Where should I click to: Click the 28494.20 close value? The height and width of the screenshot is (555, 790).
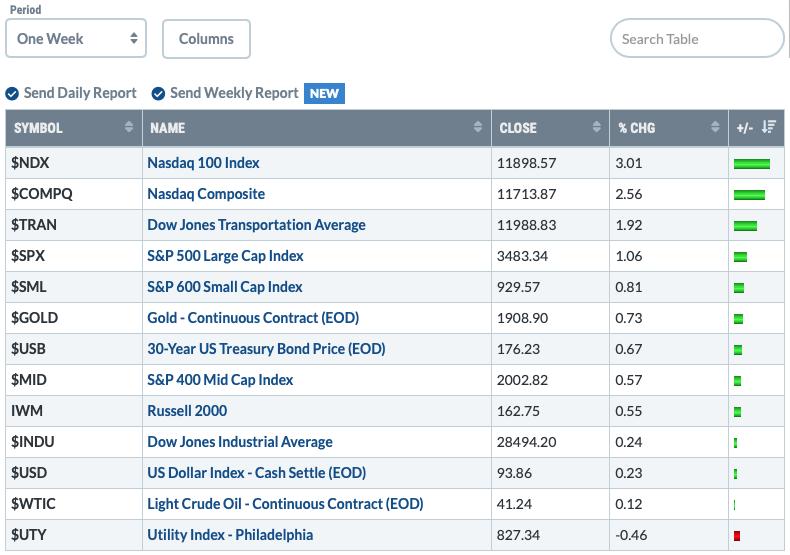526,442
